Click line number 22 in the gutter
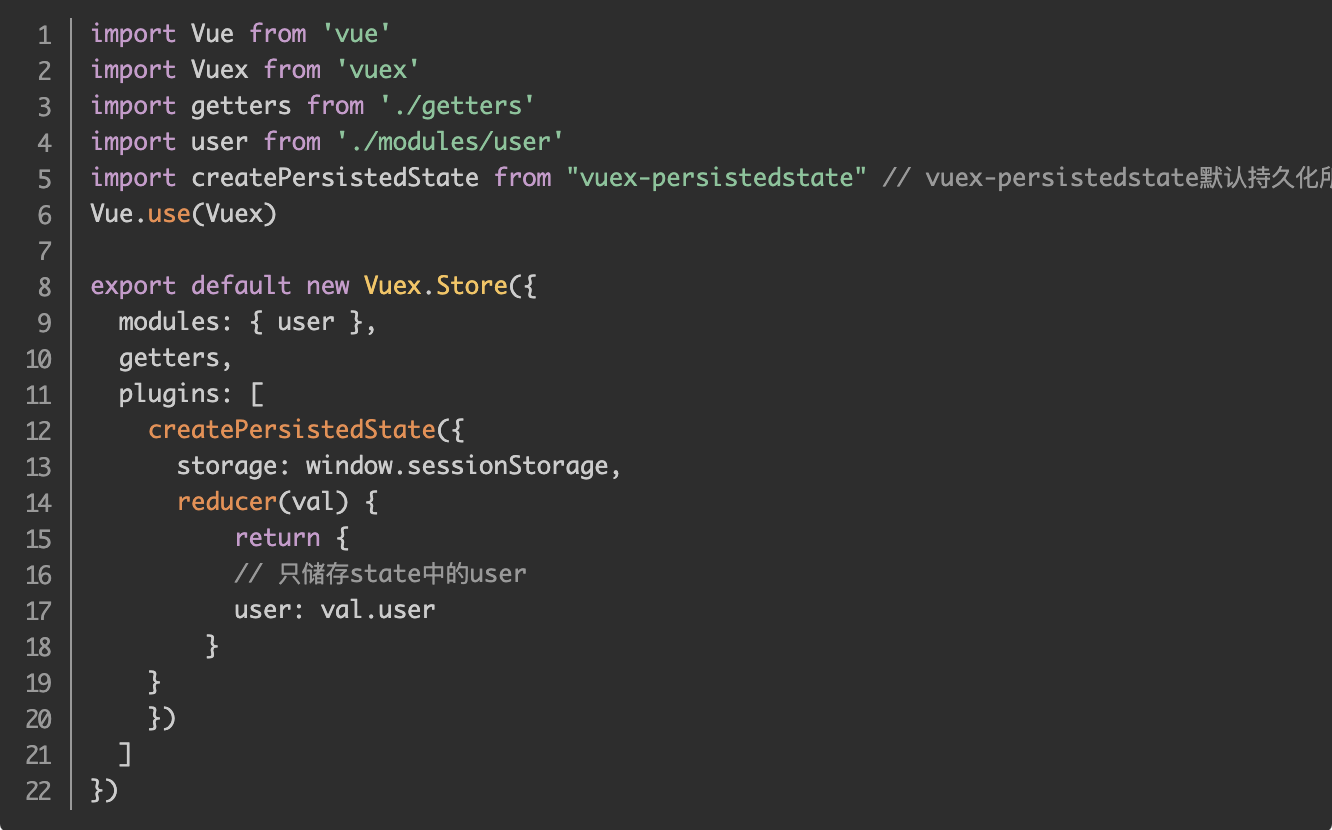This screenshot has width=1332, height=830. [39, 791]
